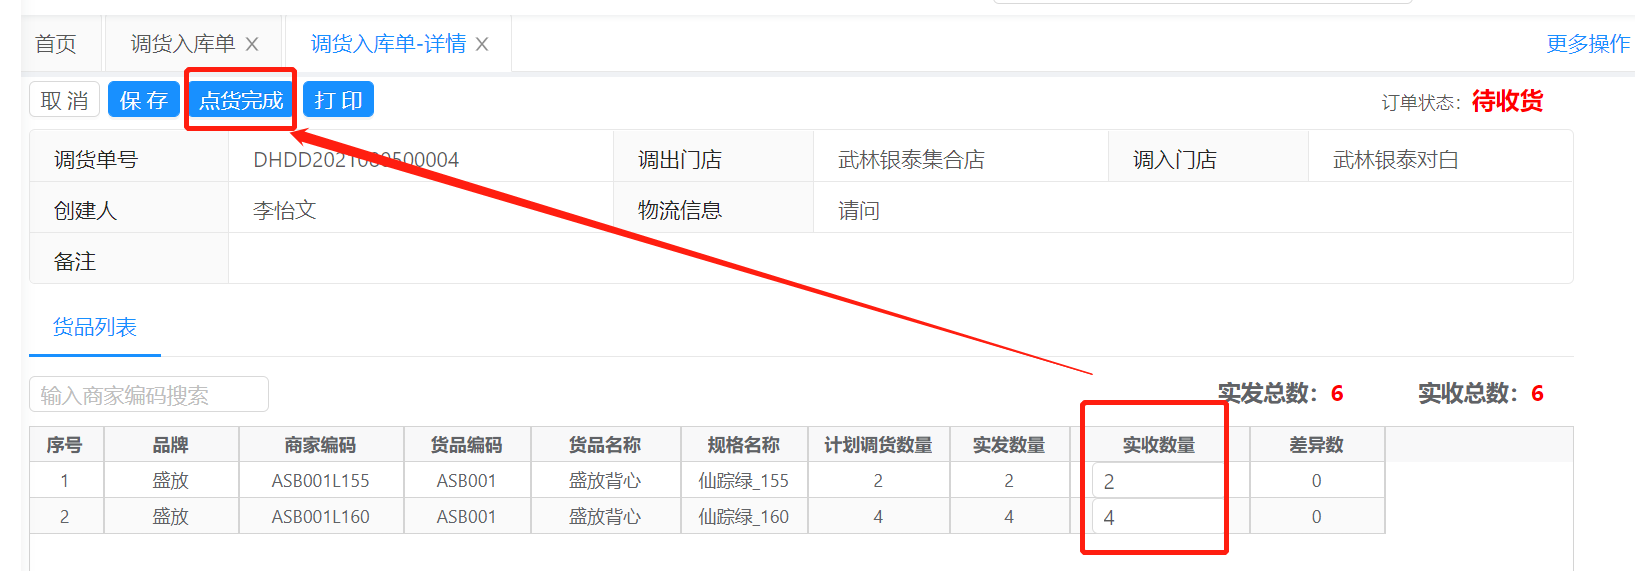Viewport: 1635px width, 571px height.
Task: Select the ASB001L155 merchant code cell
Action: coord(320,481)
